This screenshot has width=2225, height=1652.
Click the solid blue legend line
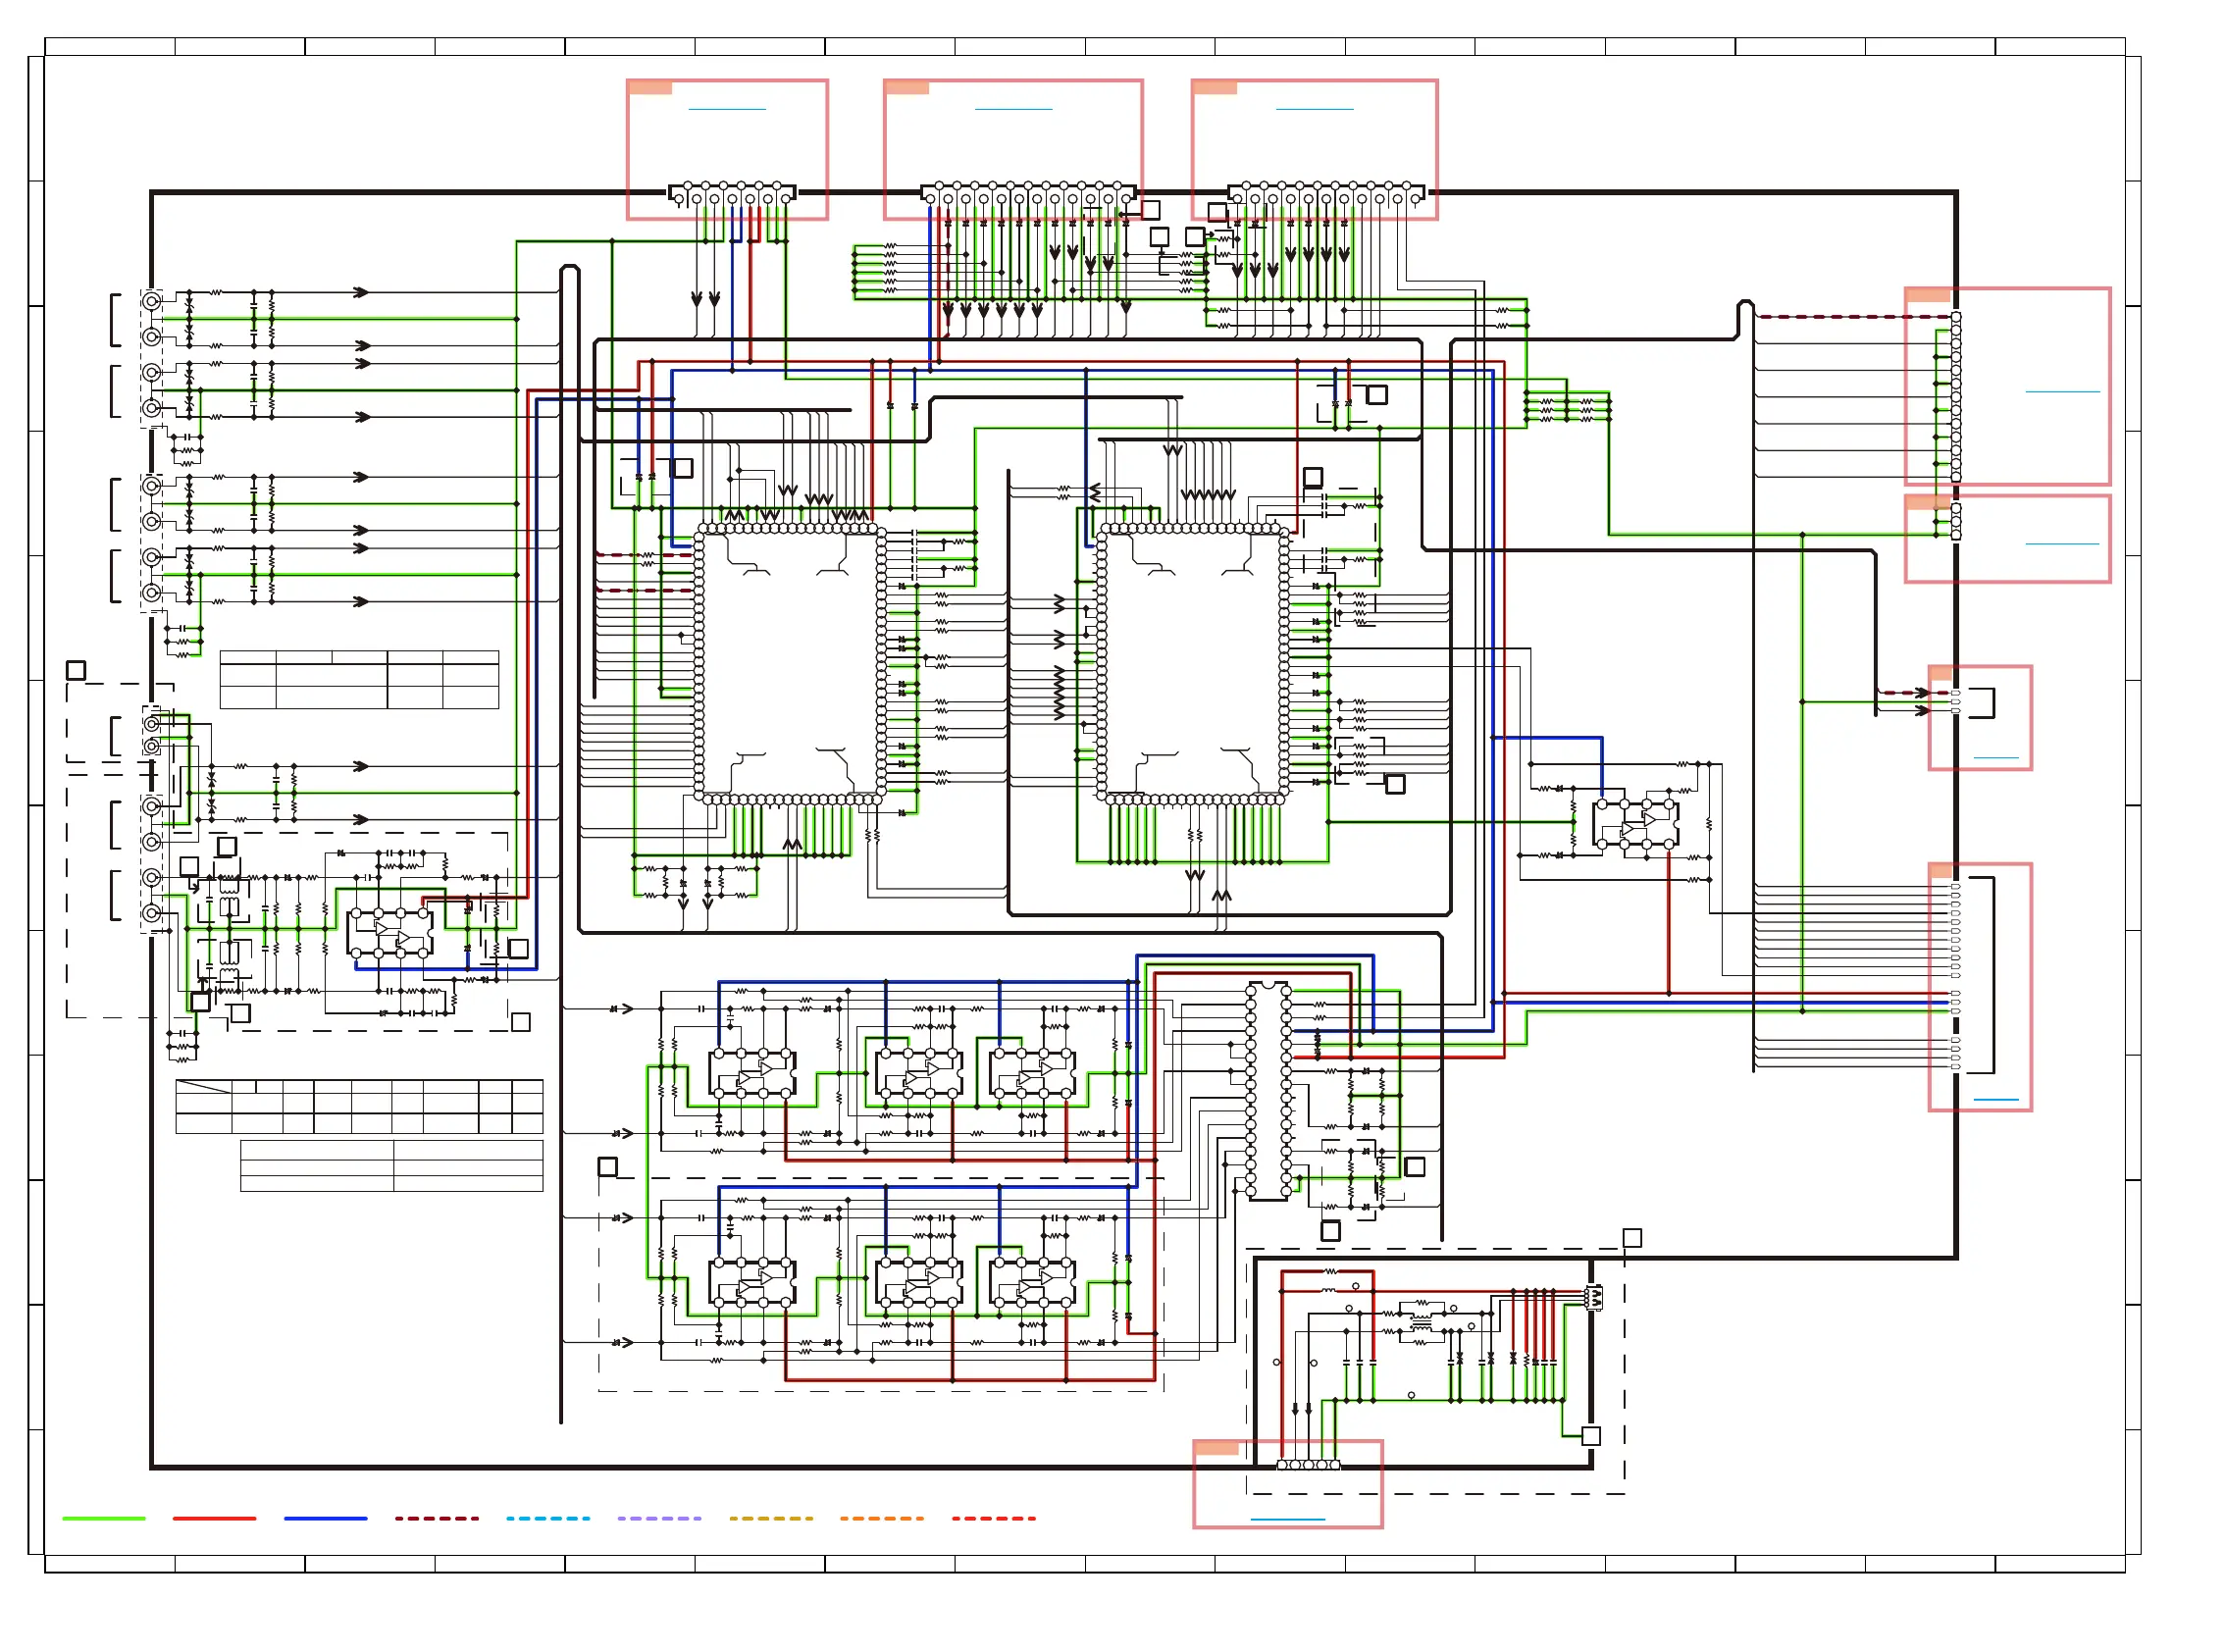(x=326, y=1518)
